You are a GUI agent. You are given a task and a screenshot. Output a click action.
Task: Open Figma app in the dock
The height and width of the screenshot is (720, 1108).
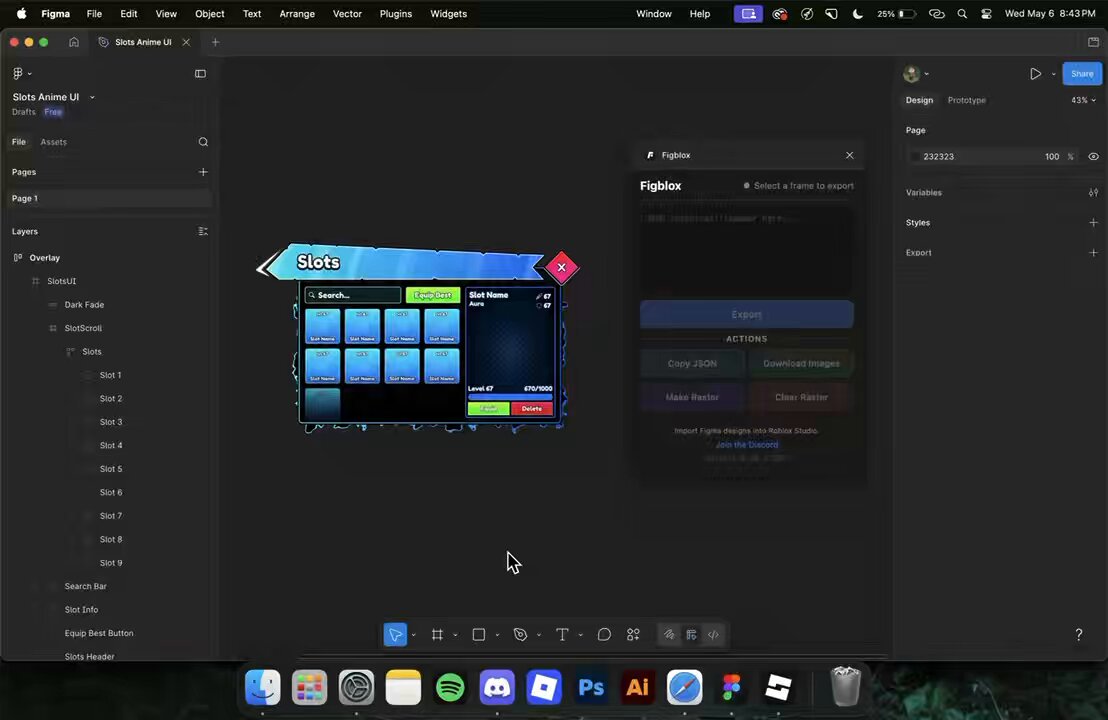tap(731, 687)
